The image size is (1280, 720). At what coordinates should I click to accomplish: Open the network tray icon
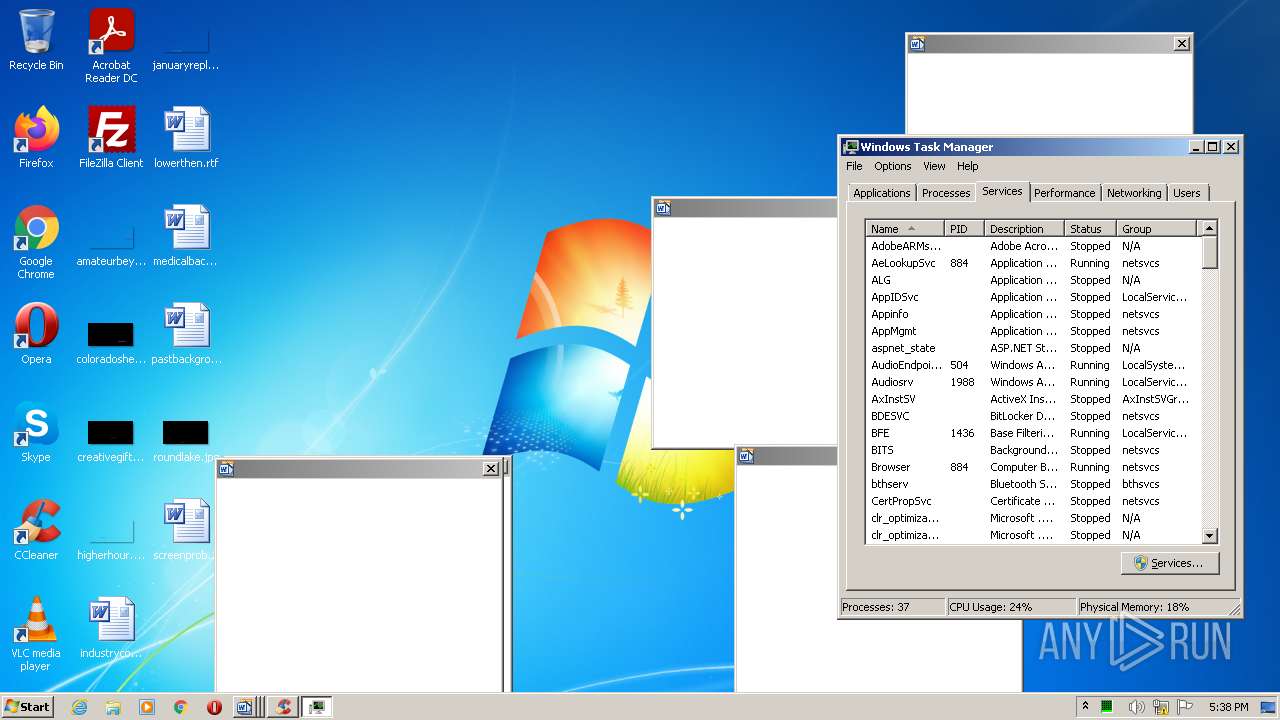click(1161, 707)
